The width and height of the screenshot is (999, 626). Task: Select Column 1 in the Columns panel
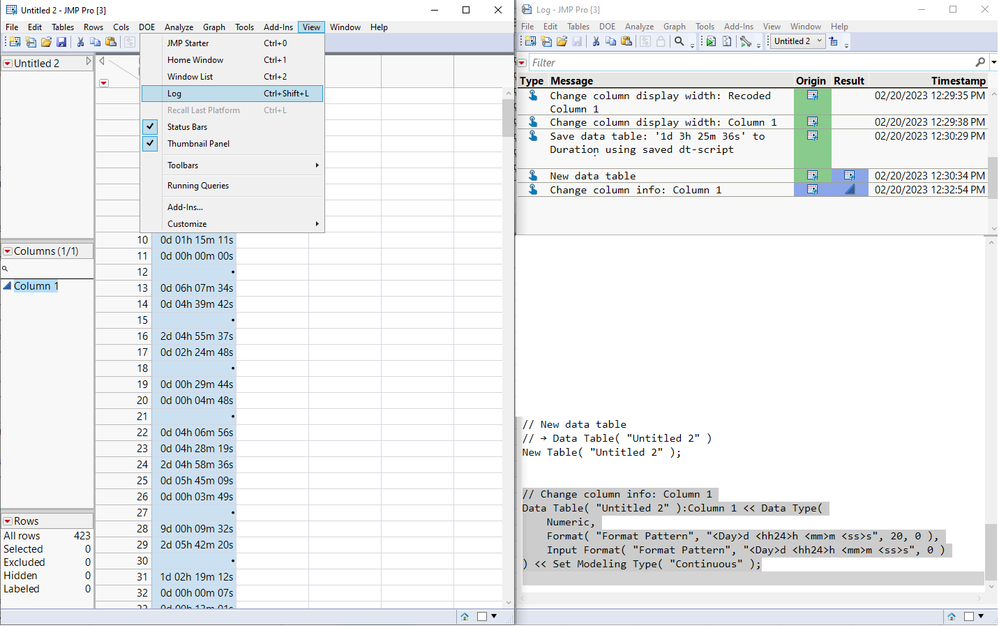click(36, 286)
